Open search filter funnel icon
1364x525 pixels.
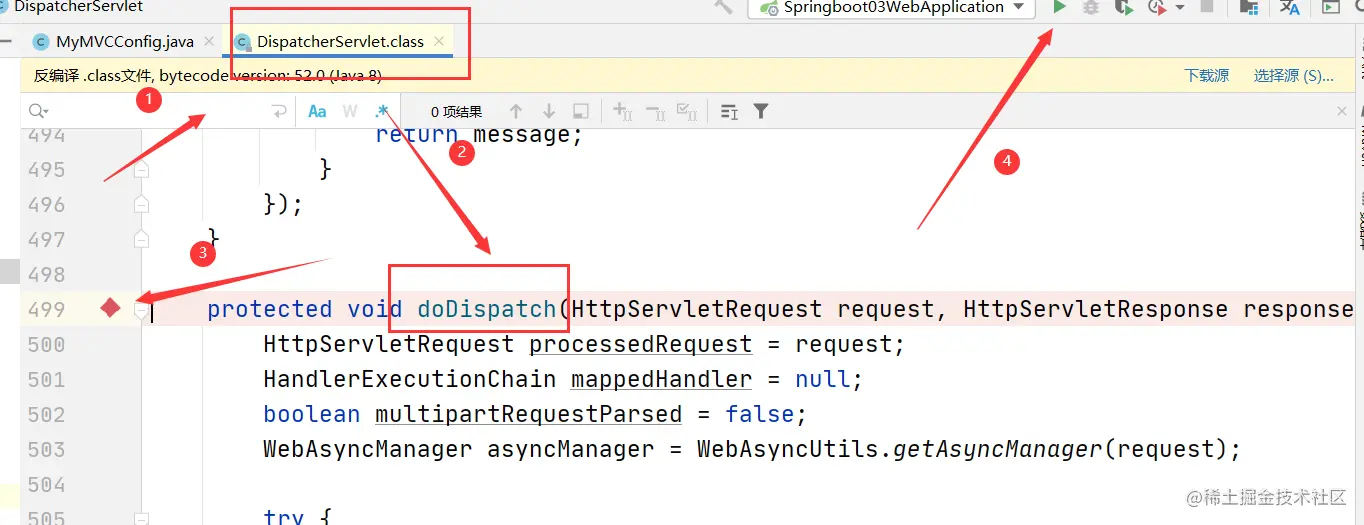tap(761, 112)
